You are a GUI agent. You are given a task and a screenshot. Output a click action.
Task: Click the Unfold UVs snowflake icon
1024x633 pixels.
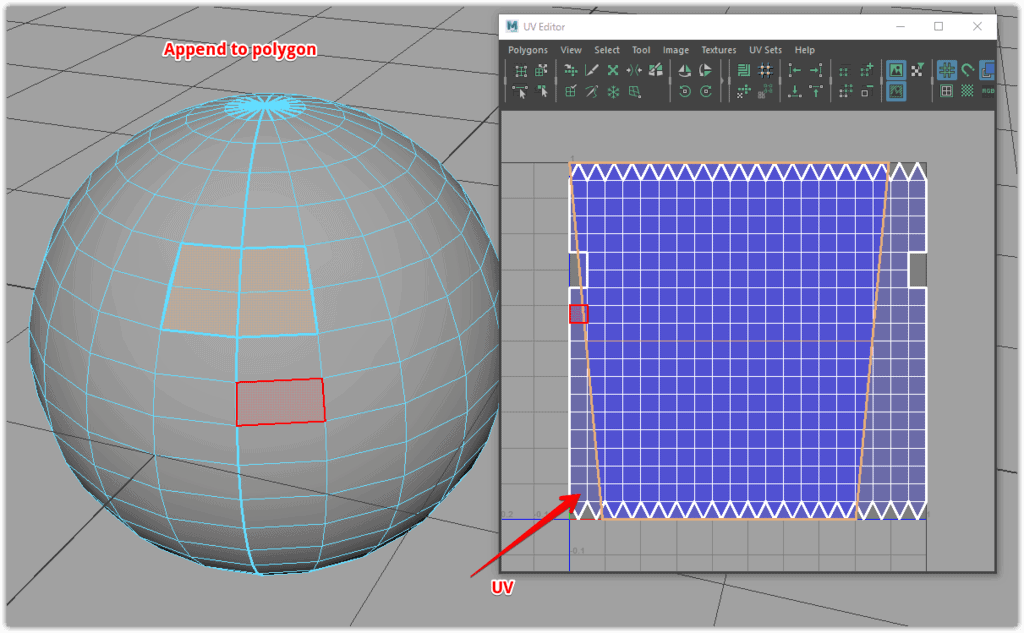(613, 91)
